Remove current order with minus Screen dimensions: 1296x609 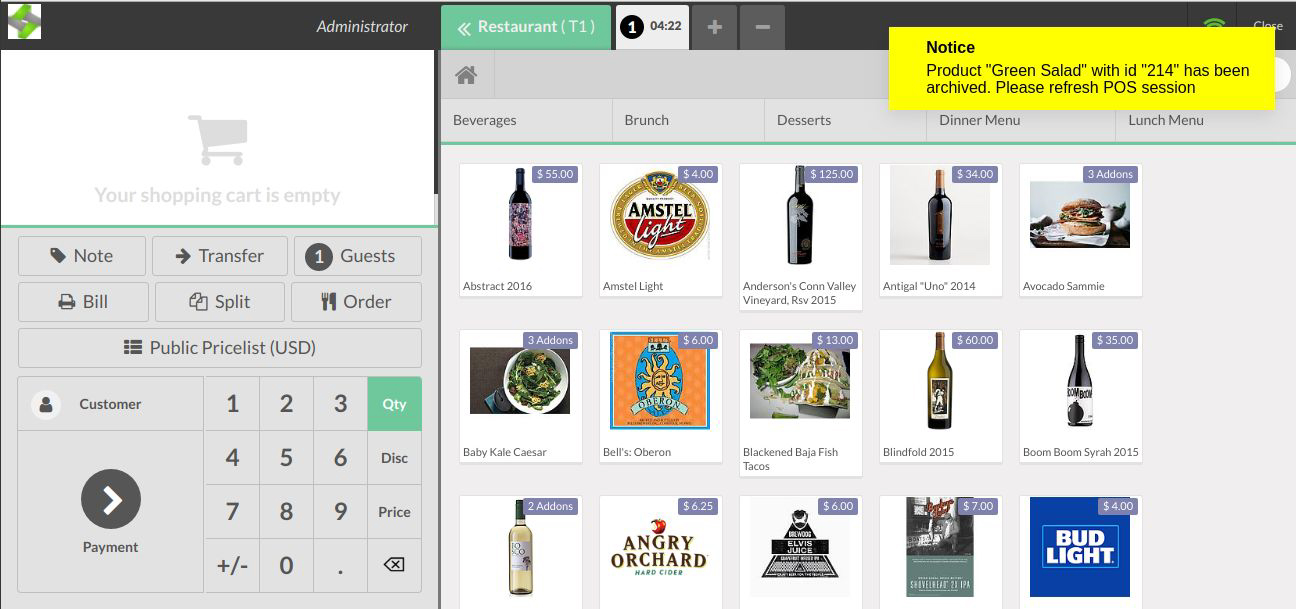tap(762, 27)
